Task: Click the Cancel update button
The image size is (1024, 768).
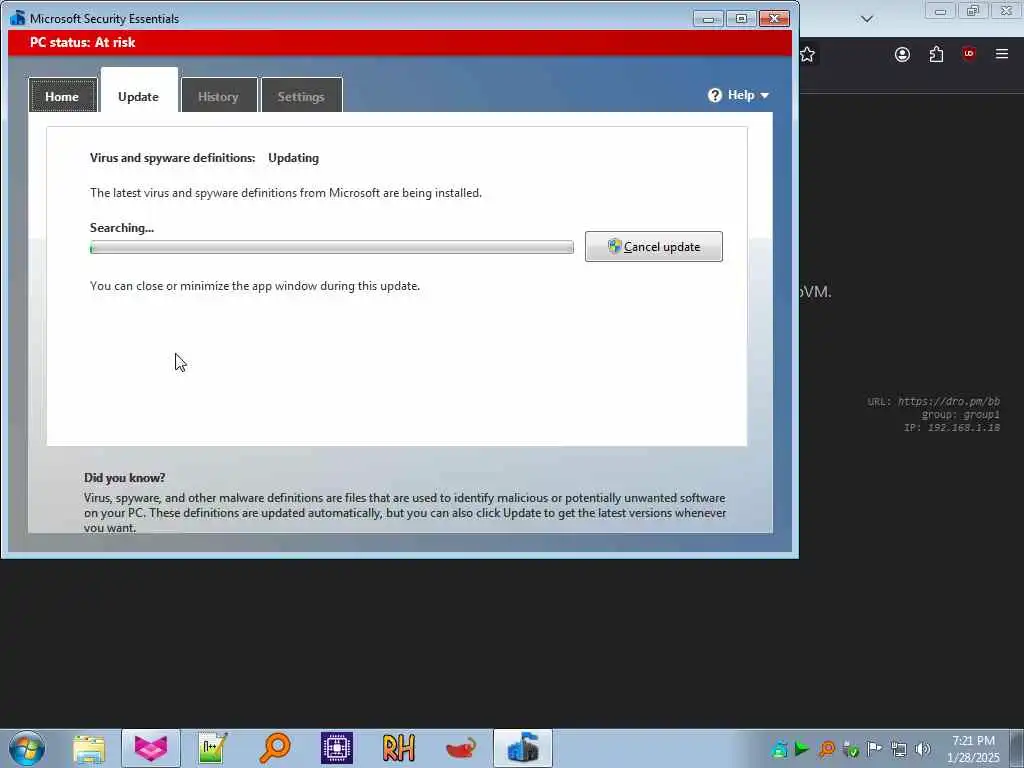Action: click(654, 246)
